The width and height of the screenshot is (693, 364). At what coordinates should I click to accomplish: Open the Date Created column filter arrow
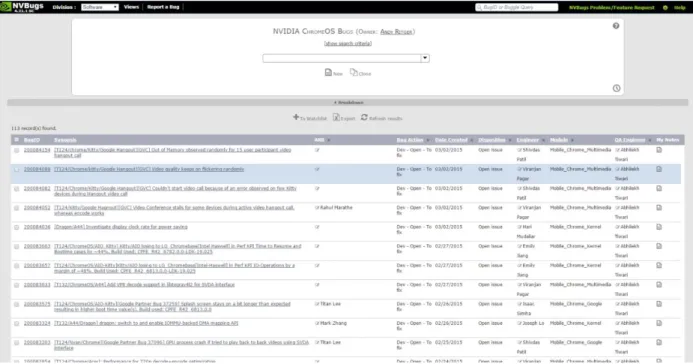472,140
